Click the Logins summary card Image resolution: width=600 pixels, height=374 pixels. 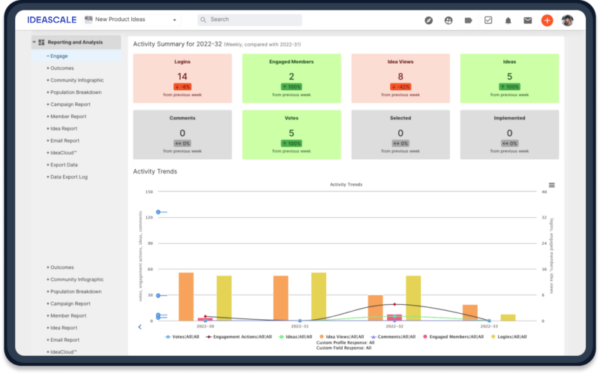click(183, 78)
